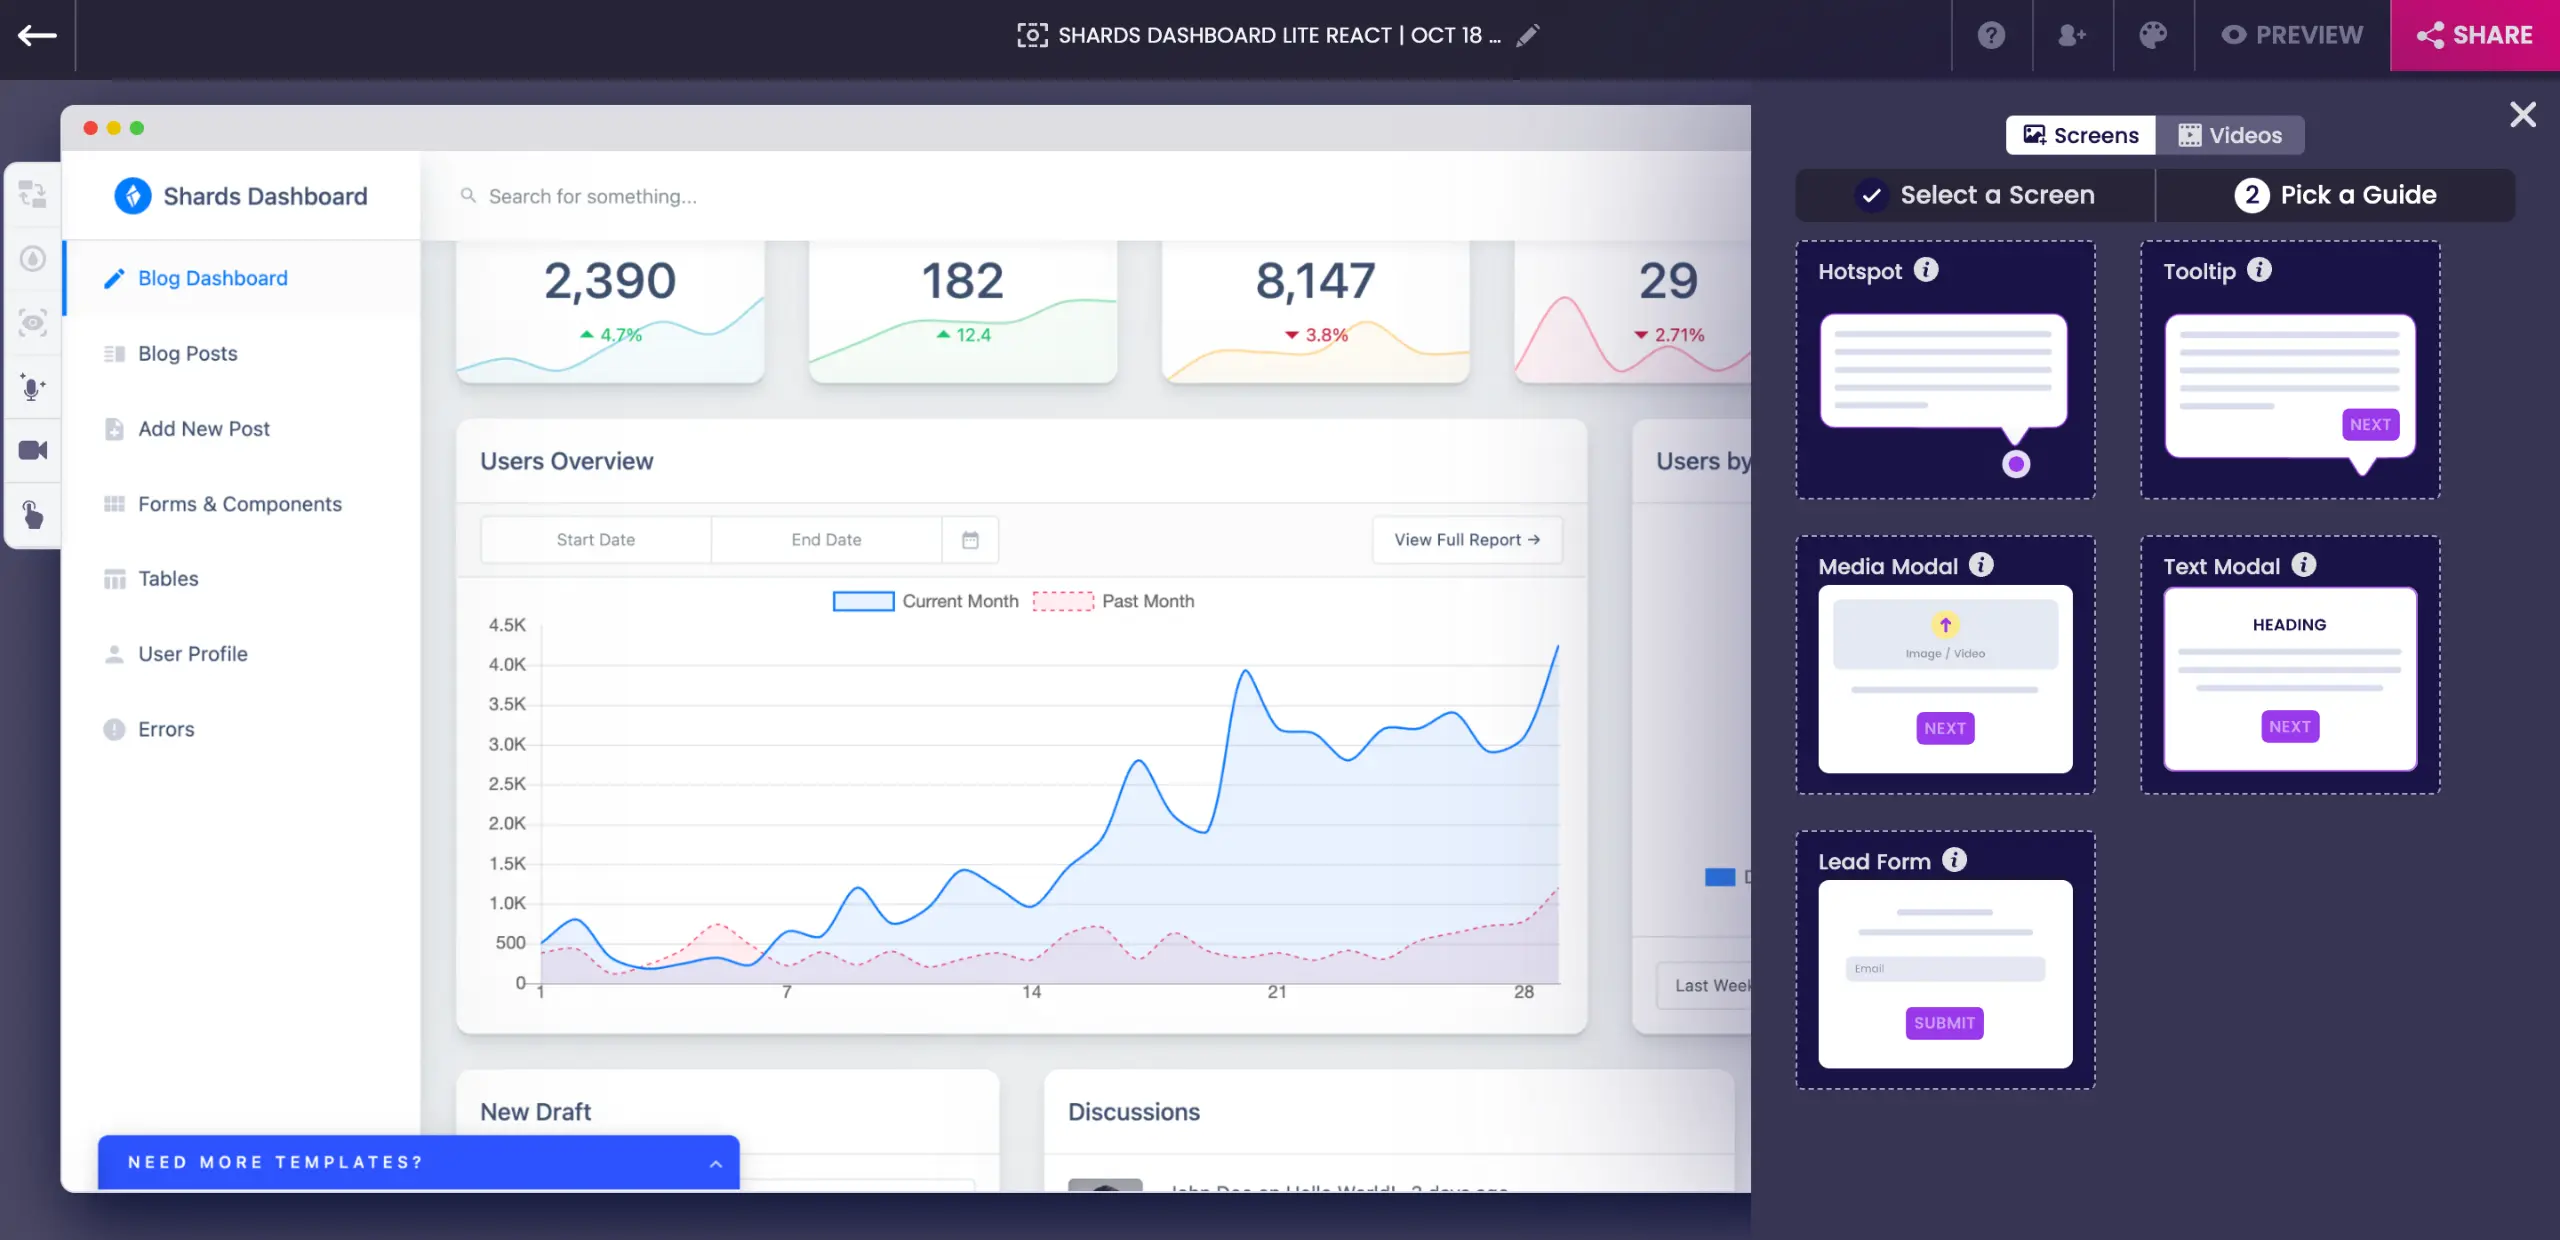The image size is (2560, 1240).
Task: Show info for Media Modal guide
Action: tap(1981, 565)
